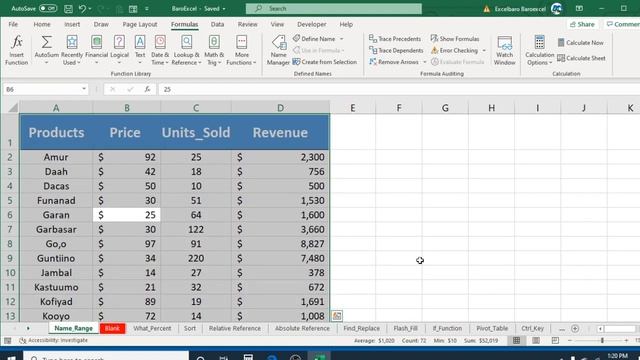This screenshot has width=640, height=360.
Task: Click the Windows Start button
Action: (x=11, y=358)
